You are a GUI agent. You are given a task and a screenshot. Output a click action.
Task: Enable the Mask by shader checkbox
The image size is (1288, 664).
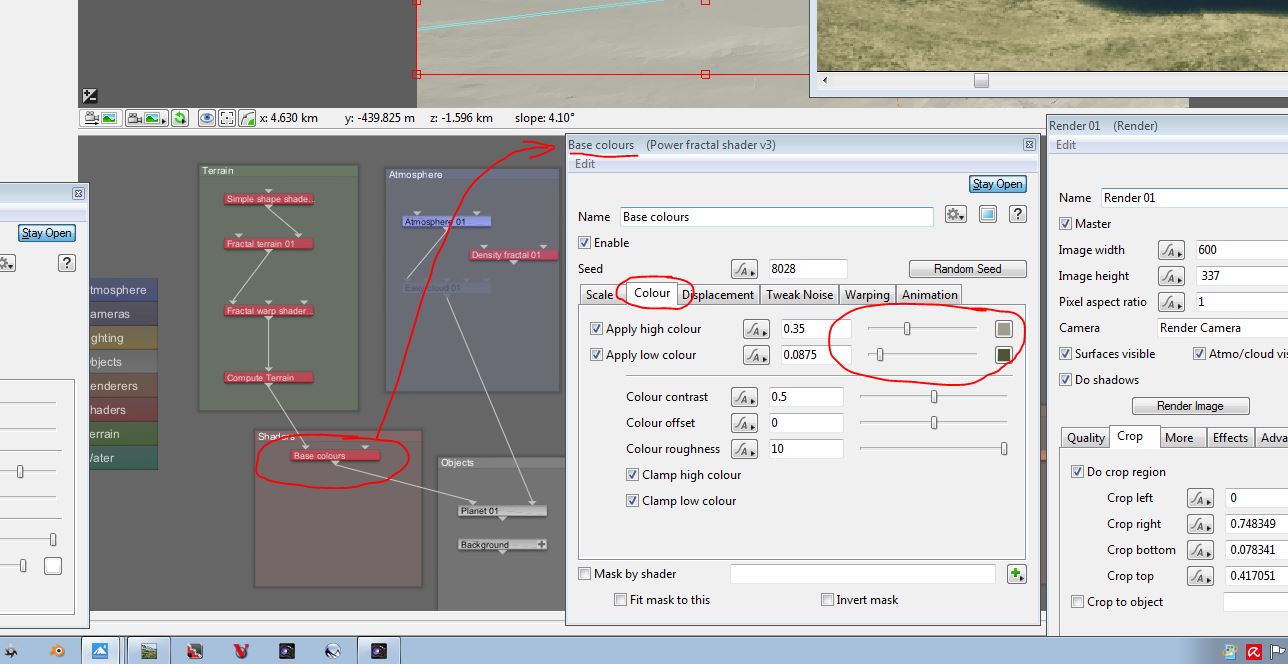[x=585, y=574]
